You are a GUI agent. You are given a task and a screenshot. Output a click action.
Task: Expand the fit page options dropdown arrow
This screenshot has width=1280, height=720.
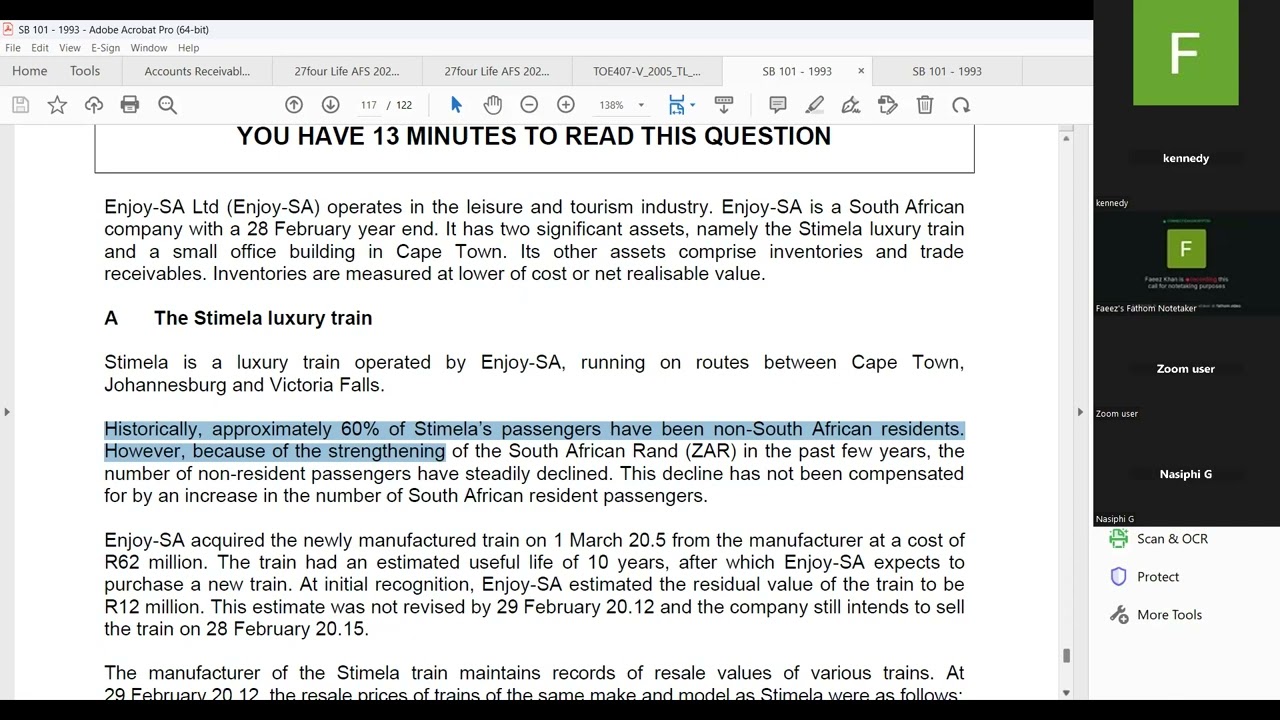tap(692, 105)
